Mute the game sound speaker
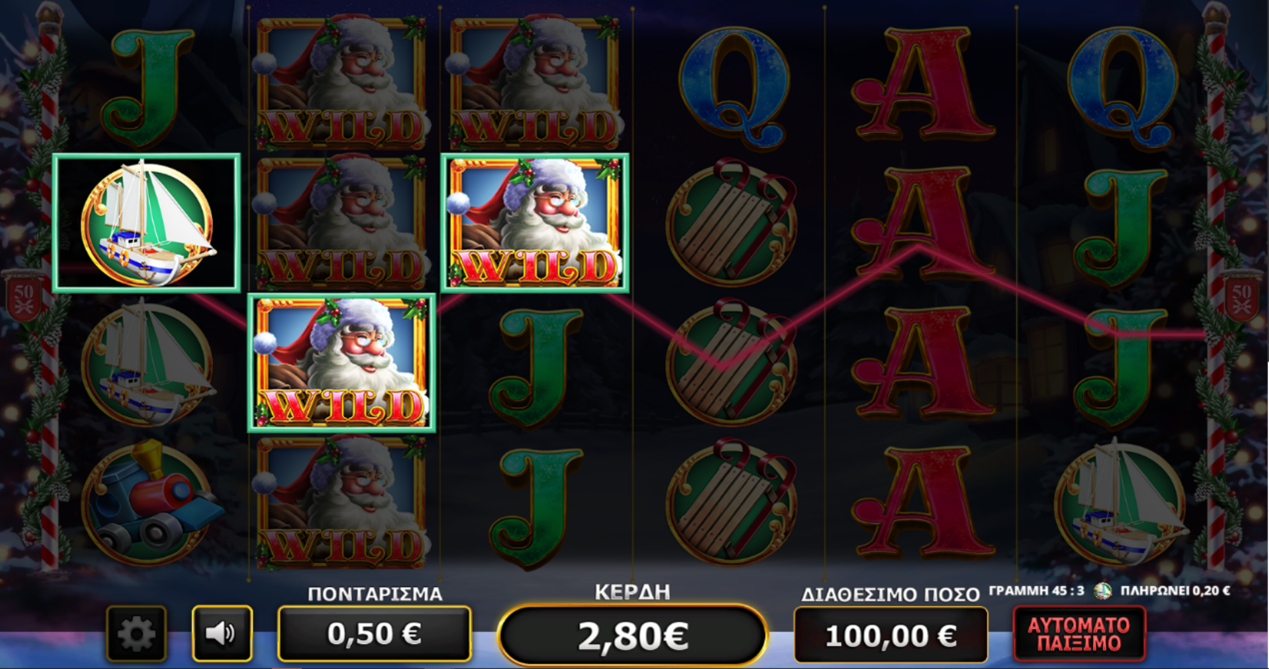 (x=222, y=634)
